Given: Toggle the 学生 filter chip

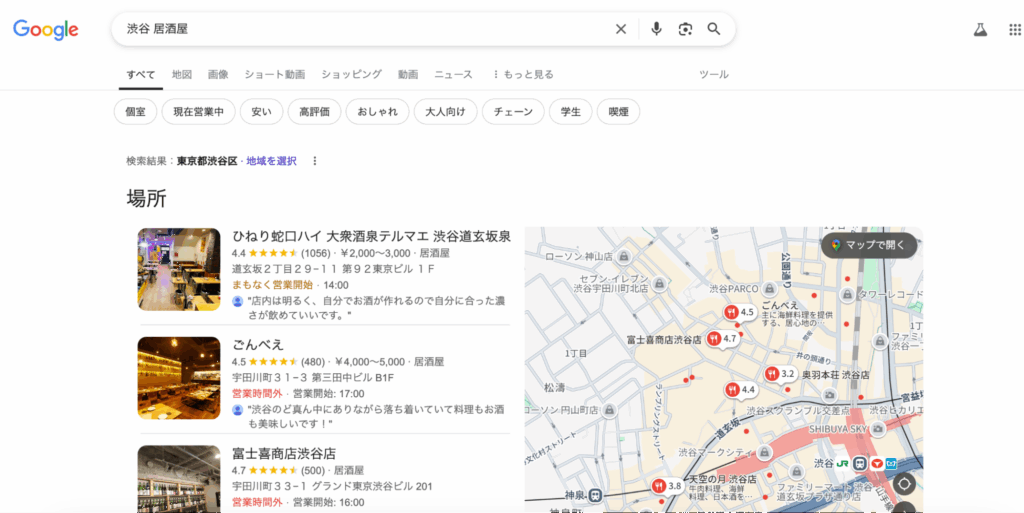Looking at the screenshot, I should tap(571, 112).
